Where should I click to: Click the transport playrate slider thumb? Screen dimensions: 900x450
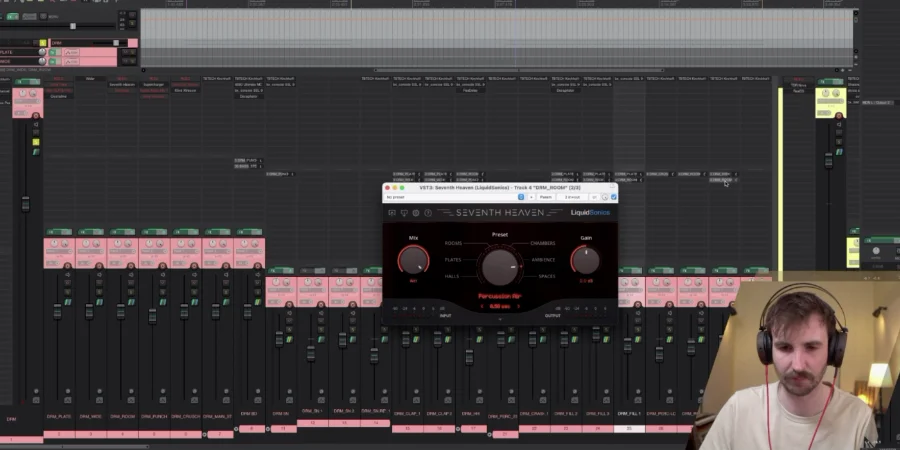(72, 26)
